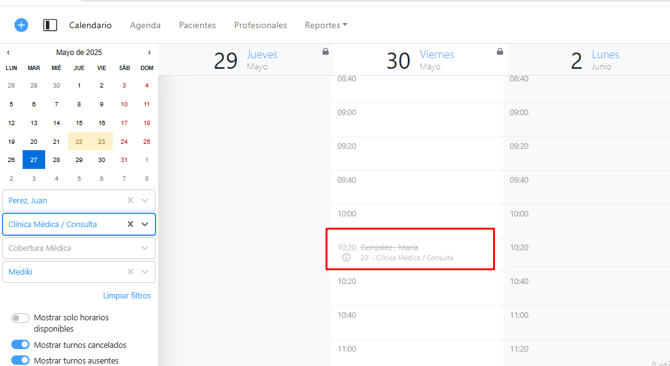Open the Reportes menu
The height and width of the screenshot is (366, 670).
(326, 25)
